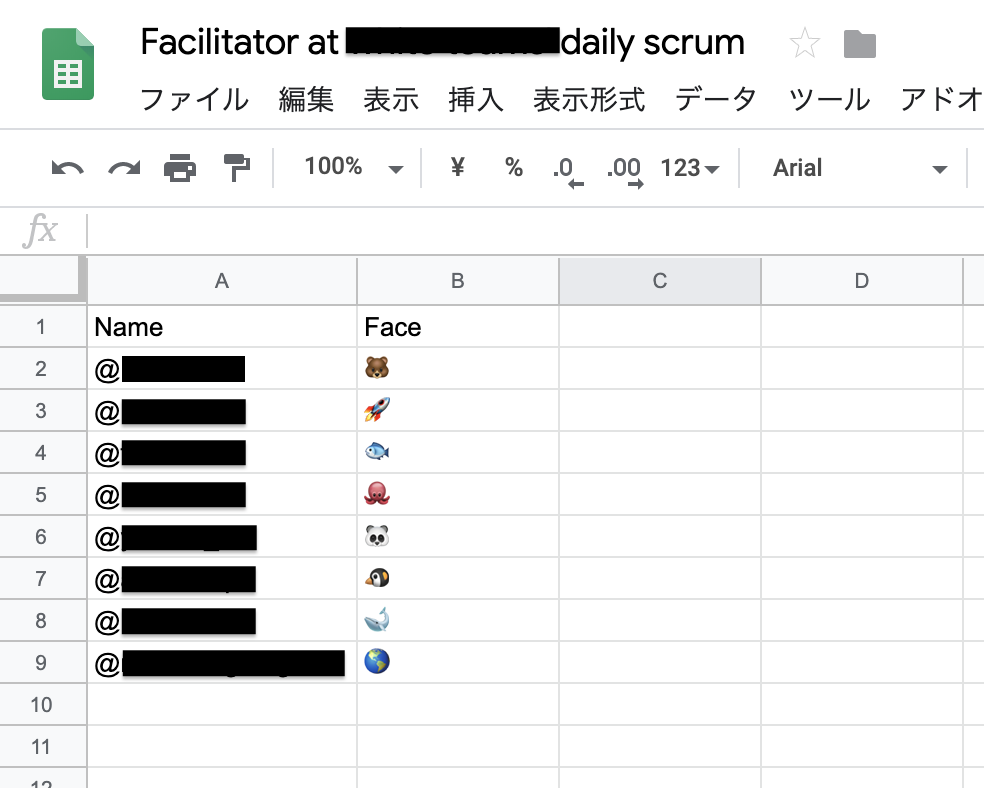Select the Face header cell
Image resolution: width=984 pixels, height=788 pixels.
pyautogui.click(x=457, y=327)
